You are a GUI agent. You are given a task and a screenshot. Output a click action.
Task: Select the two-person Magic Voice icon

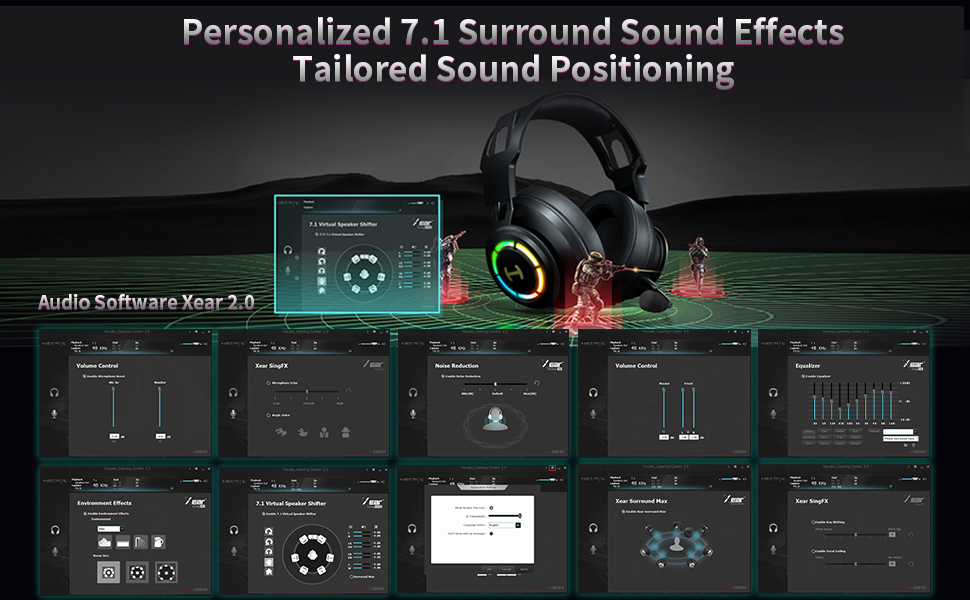tap(324, 432)
